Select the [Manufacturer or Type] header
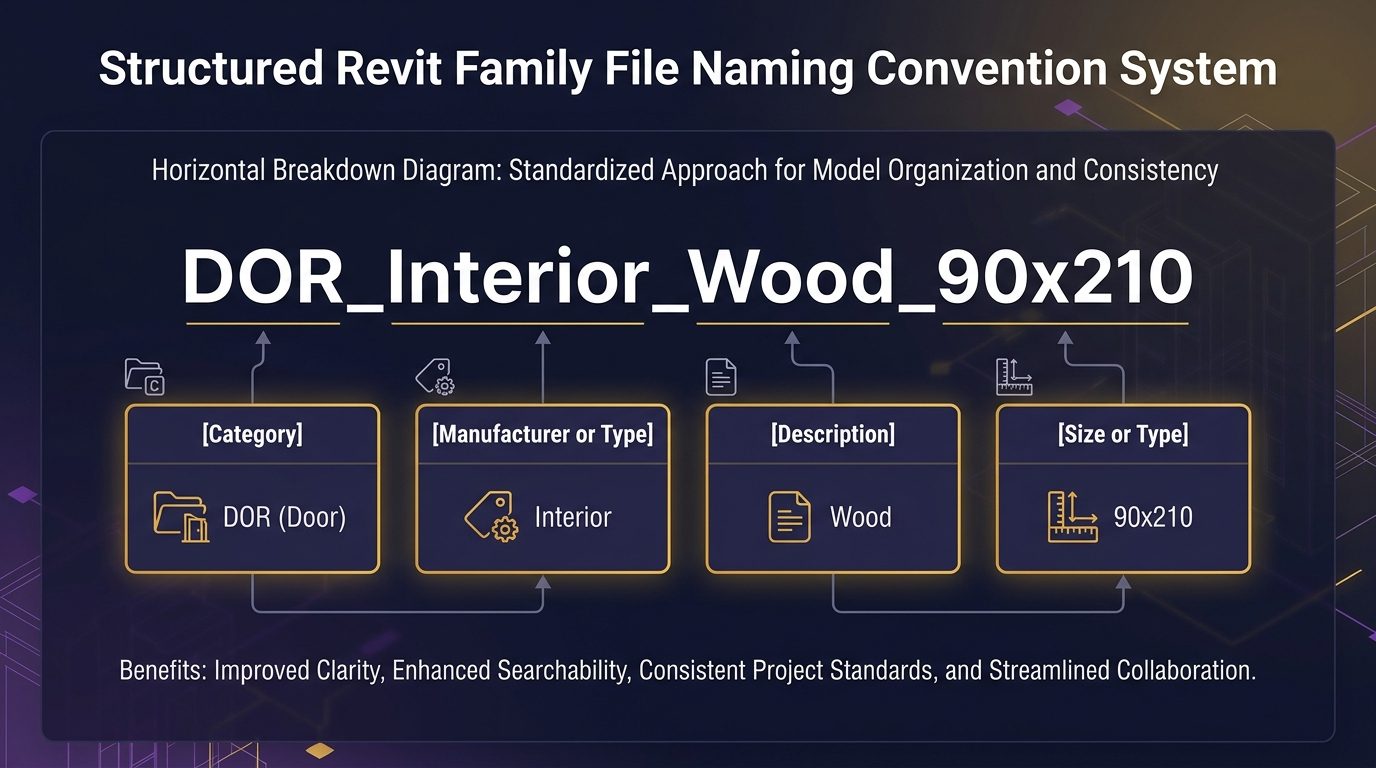The image size is (1376, 768). 542,434
